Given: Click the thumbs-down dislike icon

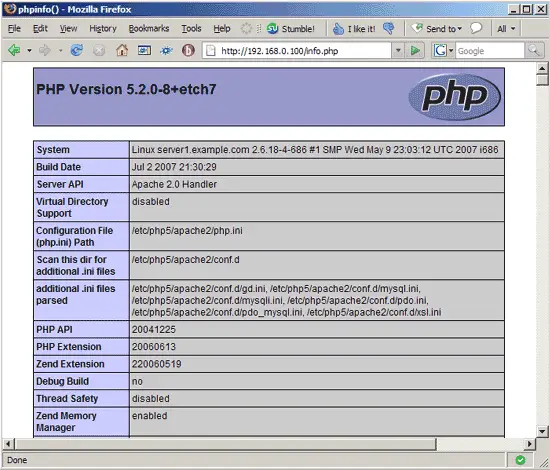Looking at the screenshot, I should pos(389,28).
